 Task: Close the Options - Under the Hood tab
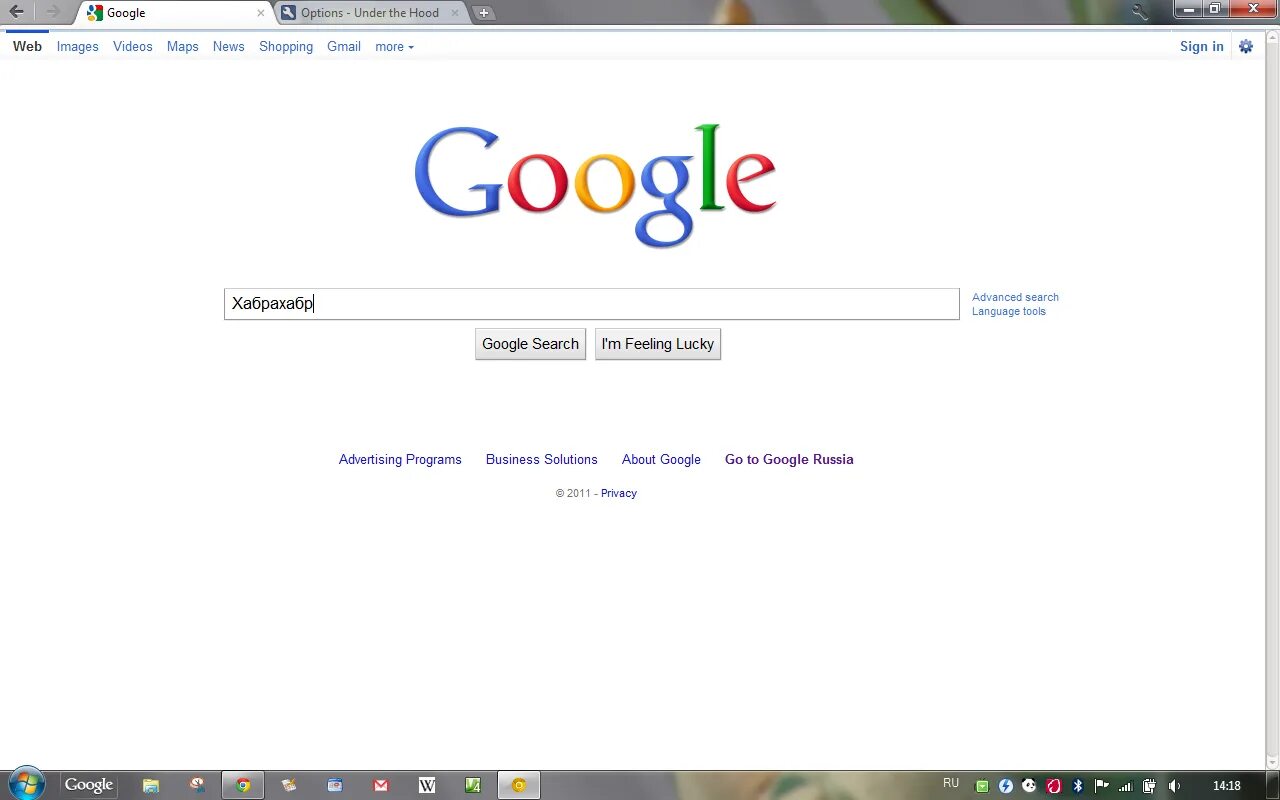pyautogui.click(x=455, y=13)
